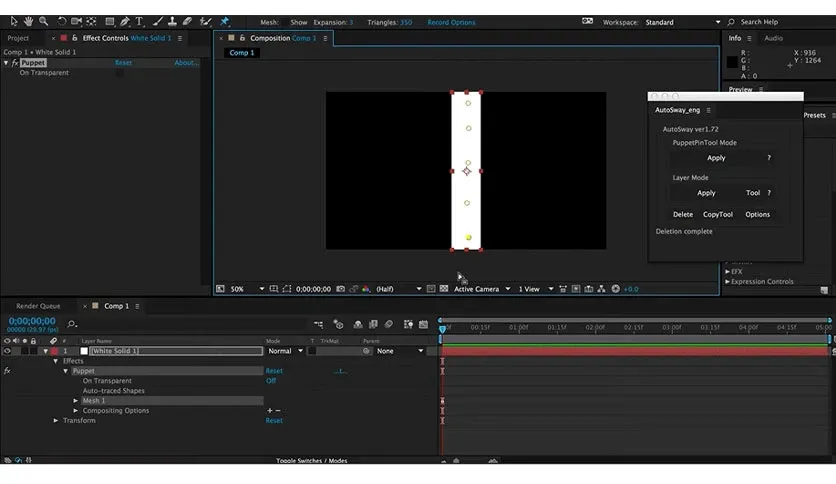The image size is (836, 484).
Task: Toggle the draft 3D icon in timeline
Action: pyautogui.click(x=338, y=324)
